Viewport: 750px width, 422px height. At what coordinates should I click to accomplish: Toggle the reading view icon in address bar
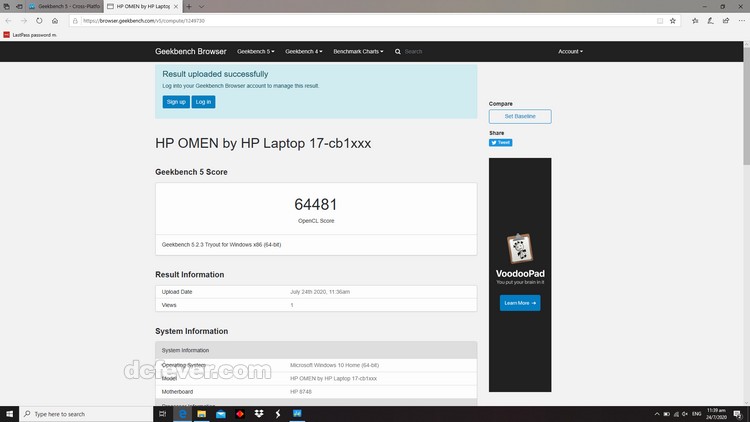pyautogui.click(x=660, y=21)
